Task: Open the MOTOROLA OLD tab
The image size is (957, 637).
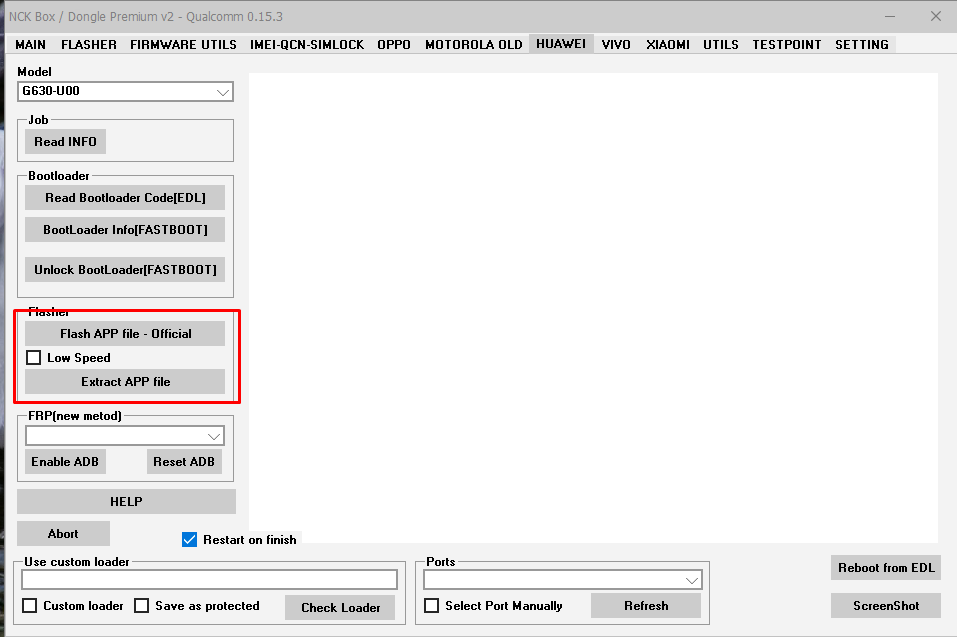Action: pyautogui.click(x=474, y=45)
